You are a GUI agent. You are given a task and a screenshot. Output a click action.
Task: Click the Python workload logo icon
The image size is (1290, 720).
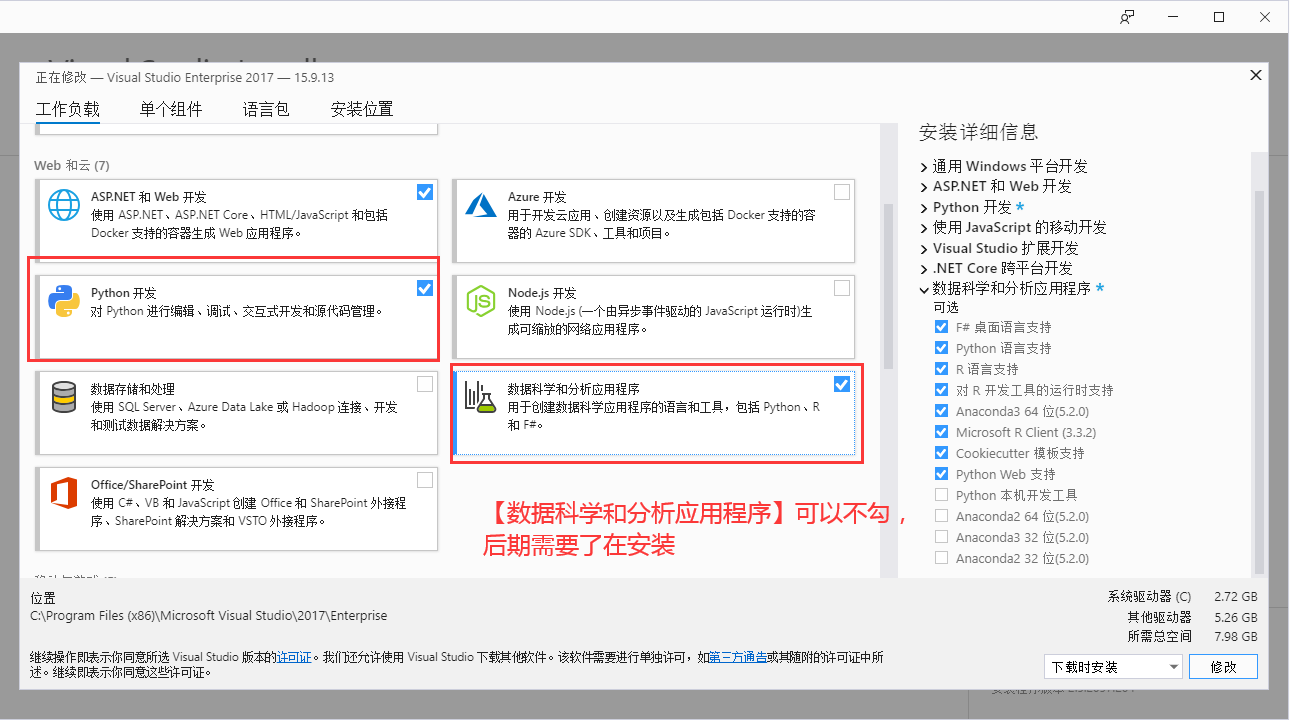tap(64, 301)
